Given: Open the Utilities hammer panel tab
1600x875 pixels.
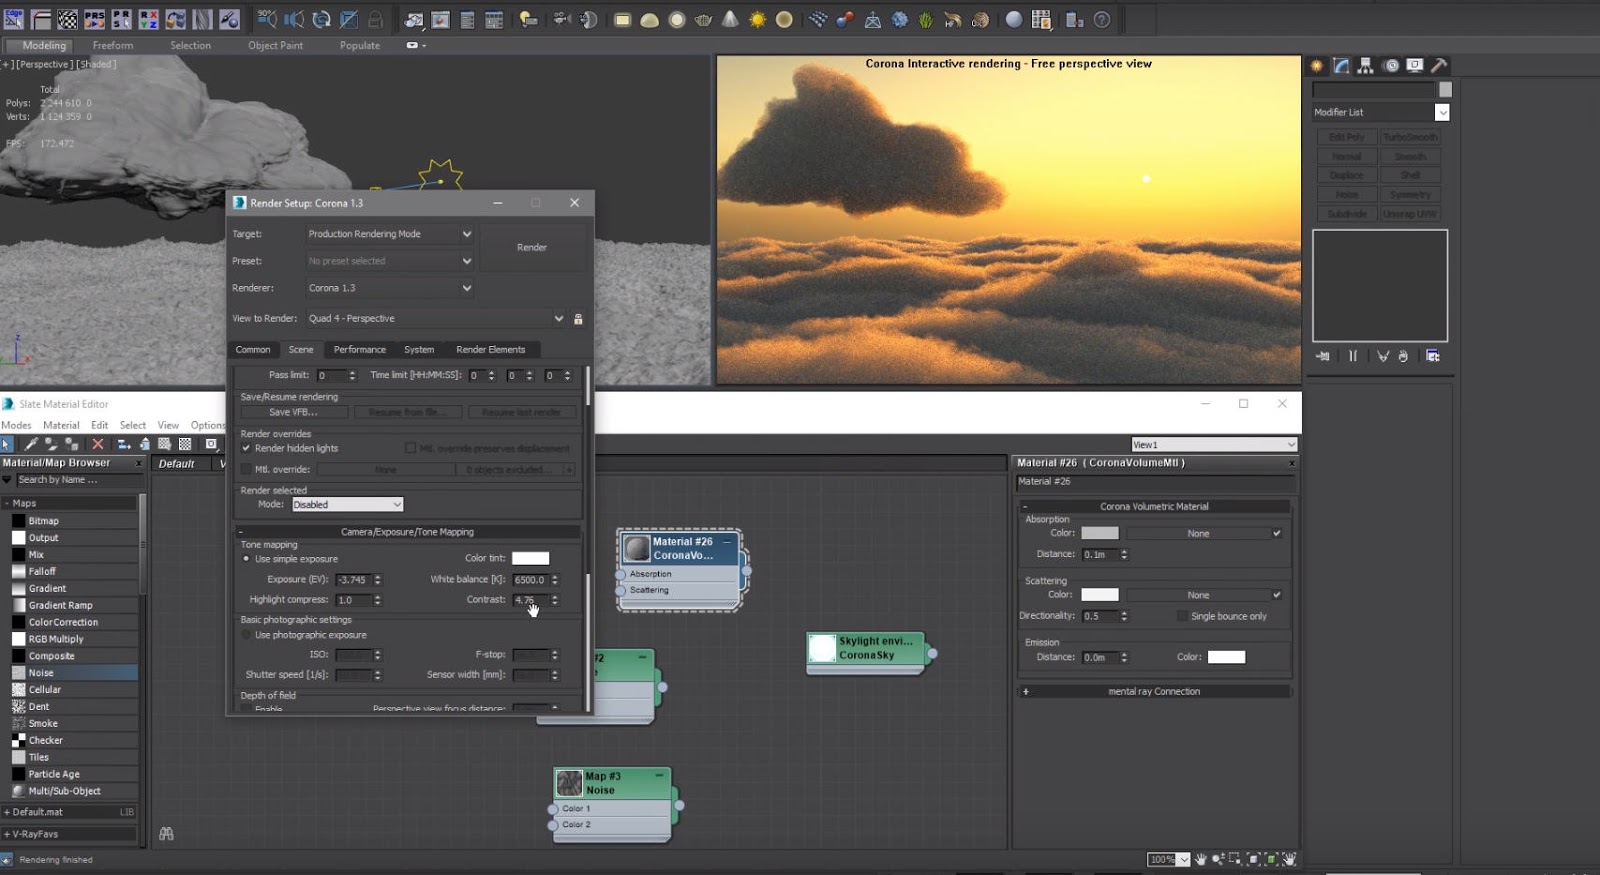Looking at the screenshot, I should click(x=1439, y=66).
